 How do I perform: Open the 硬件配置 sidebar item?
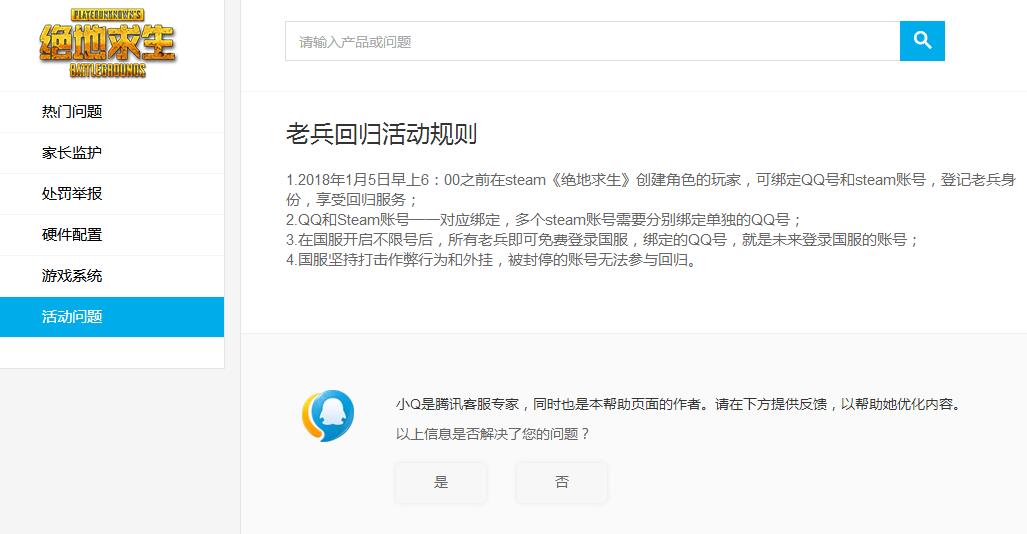point(72,235)
